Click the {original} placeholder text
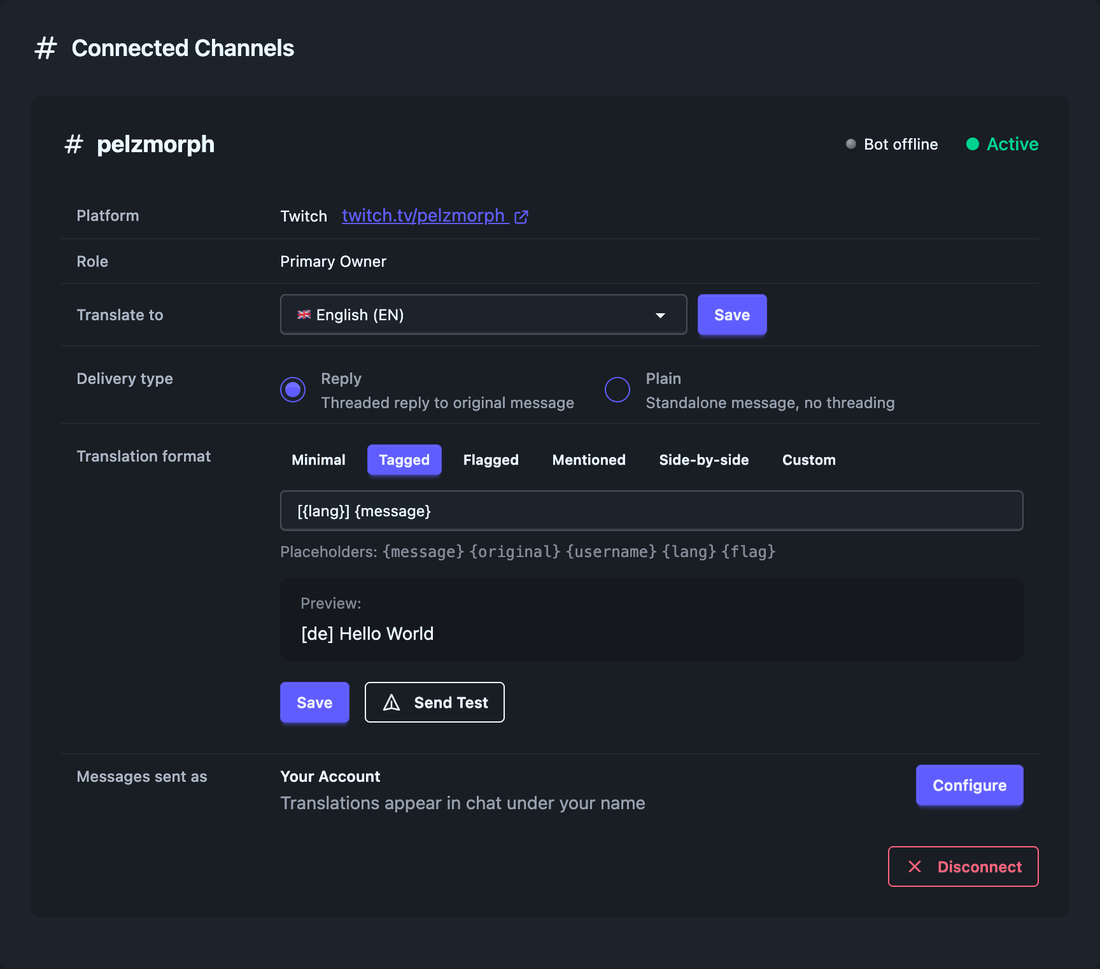Image resolution: width=1100 pixels, height=969 pixels. (515, 552)
